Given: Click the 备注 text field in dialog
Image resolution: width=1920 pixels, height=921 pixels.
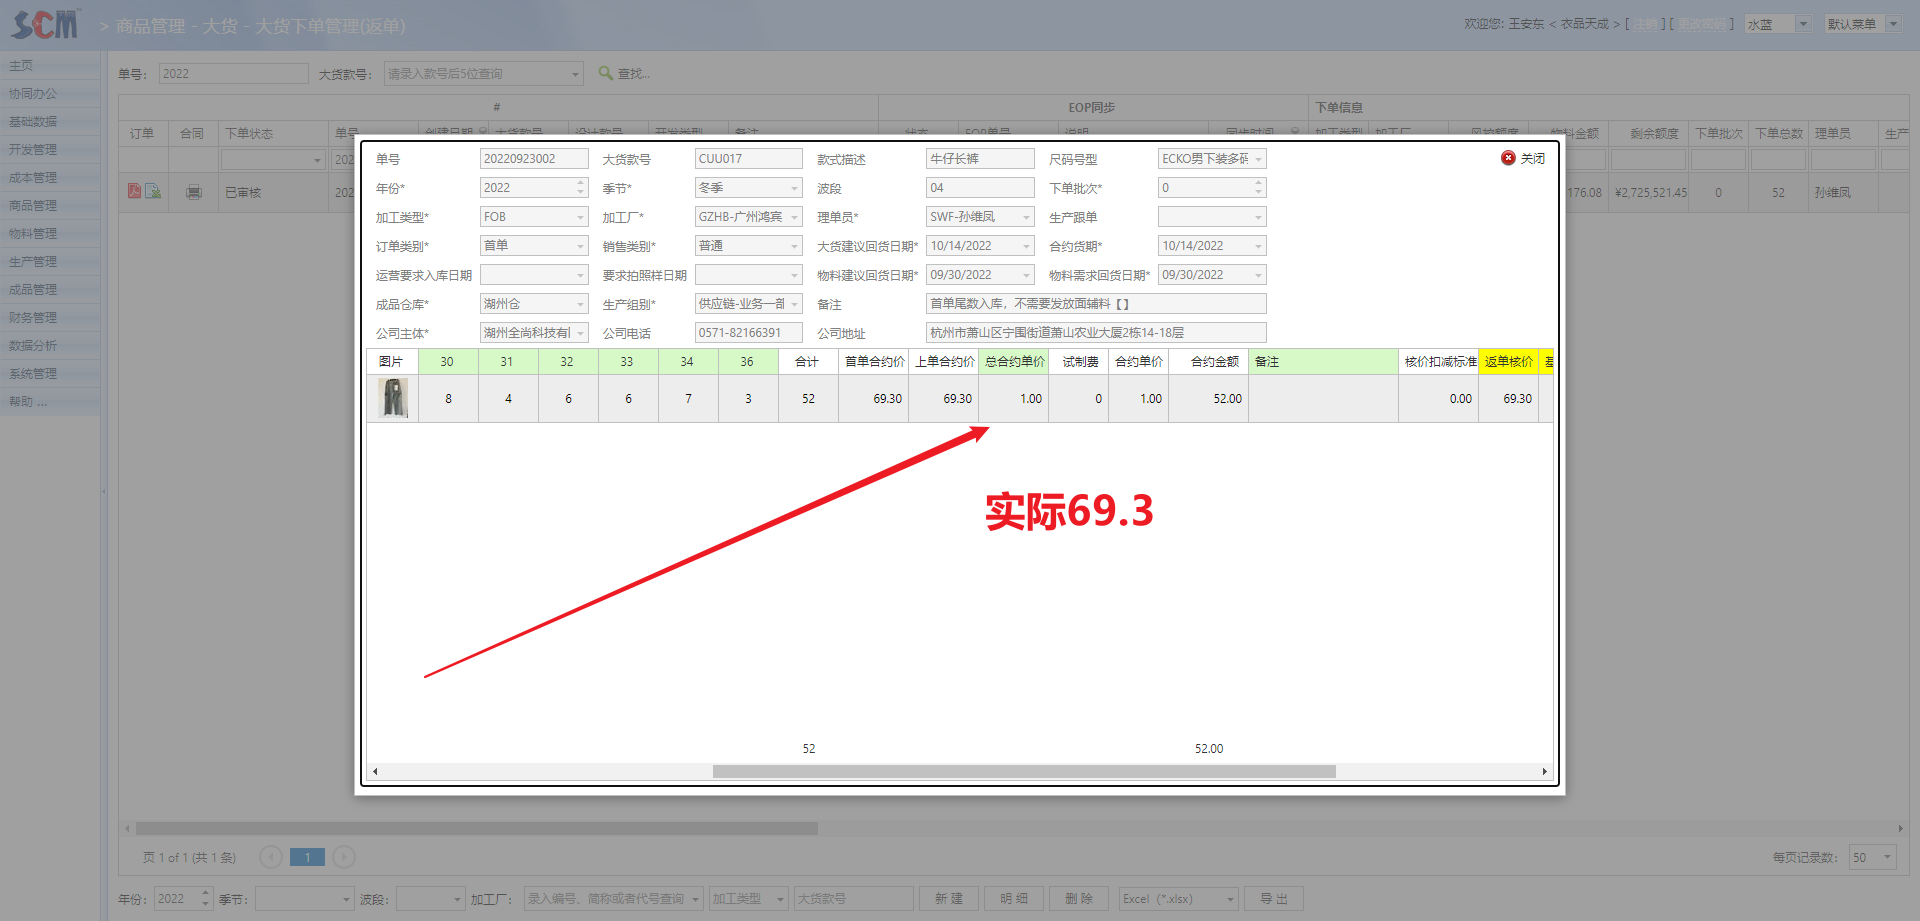Looking at the screenshot, I should tap(1095, 304).
